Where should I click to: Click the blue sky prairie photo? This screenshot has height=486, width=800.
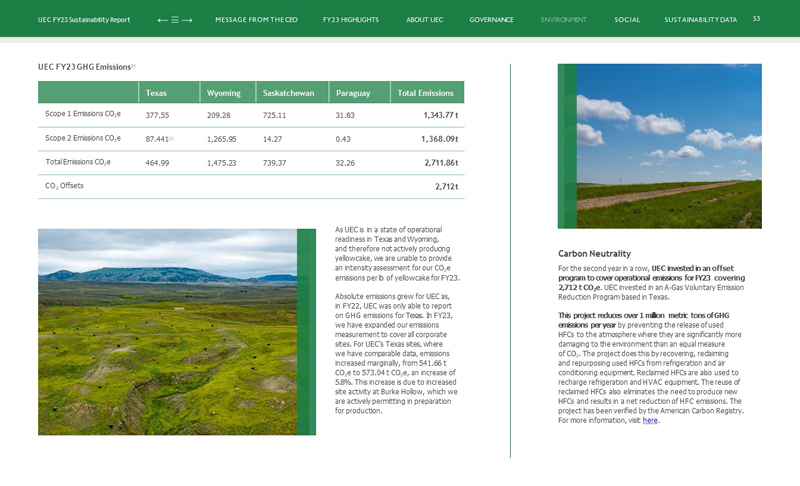click(660, 146)
